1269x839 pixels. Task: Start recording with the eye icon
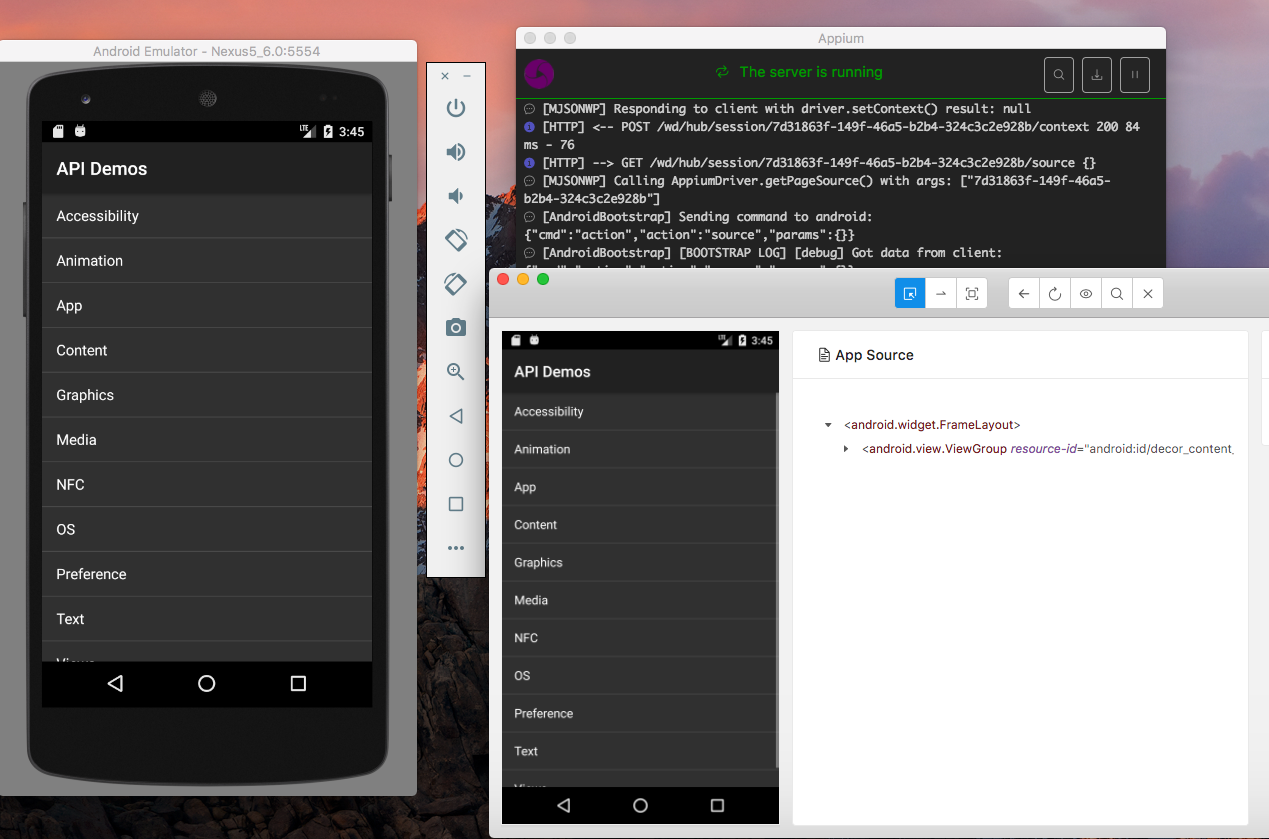pyautogui.click(x=1086, y=294)
